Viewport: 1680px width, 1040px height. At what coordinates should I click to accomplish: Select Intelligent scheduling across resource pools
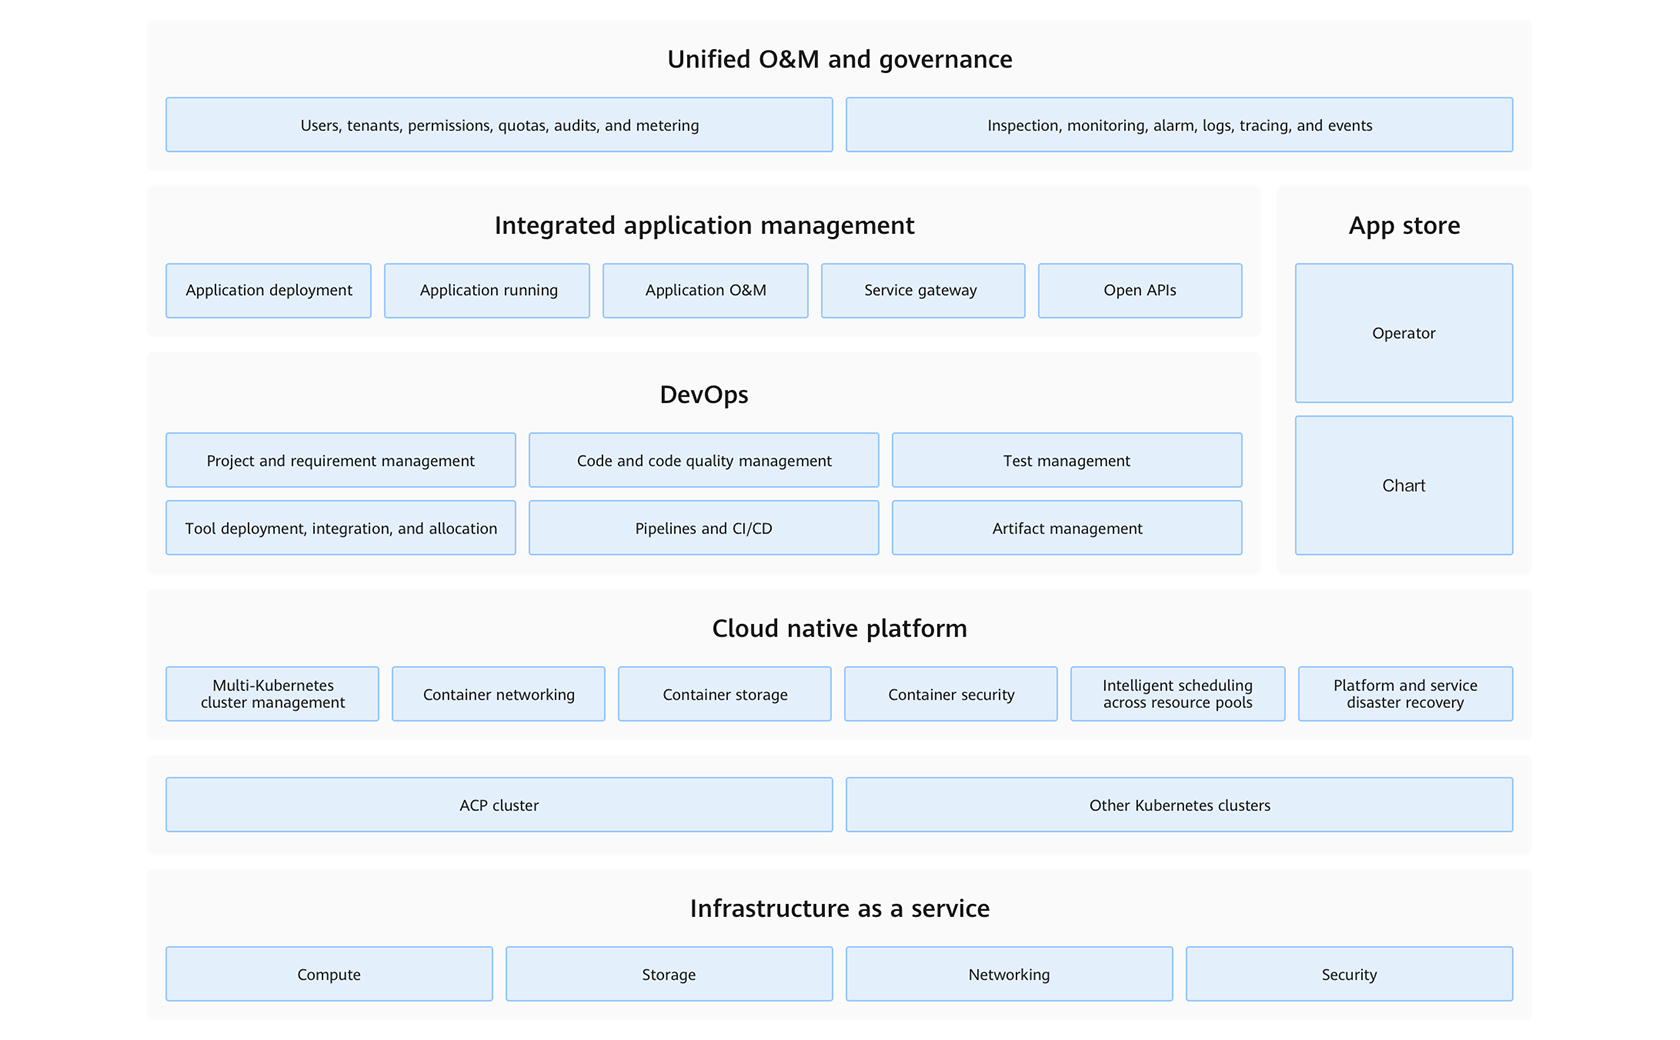point(1178,694)
